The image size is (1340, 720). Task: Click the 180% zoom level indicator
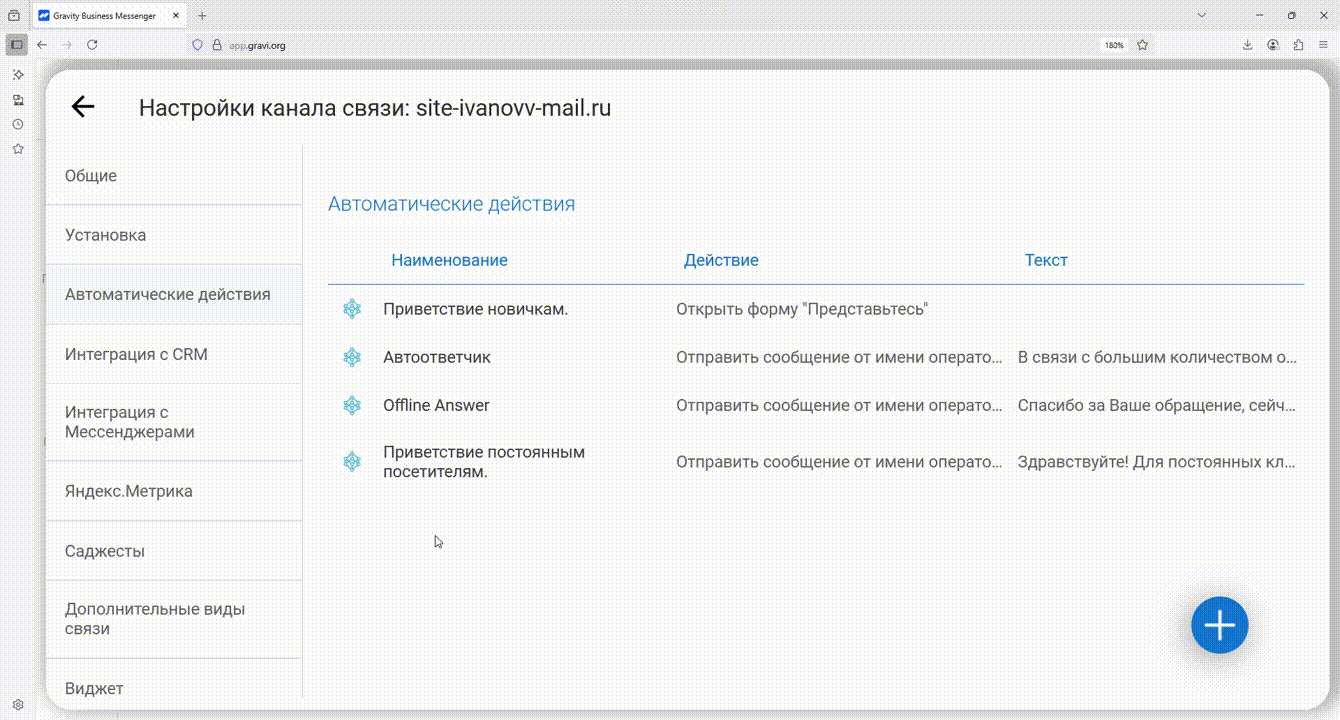click(x=1113, y=45)
